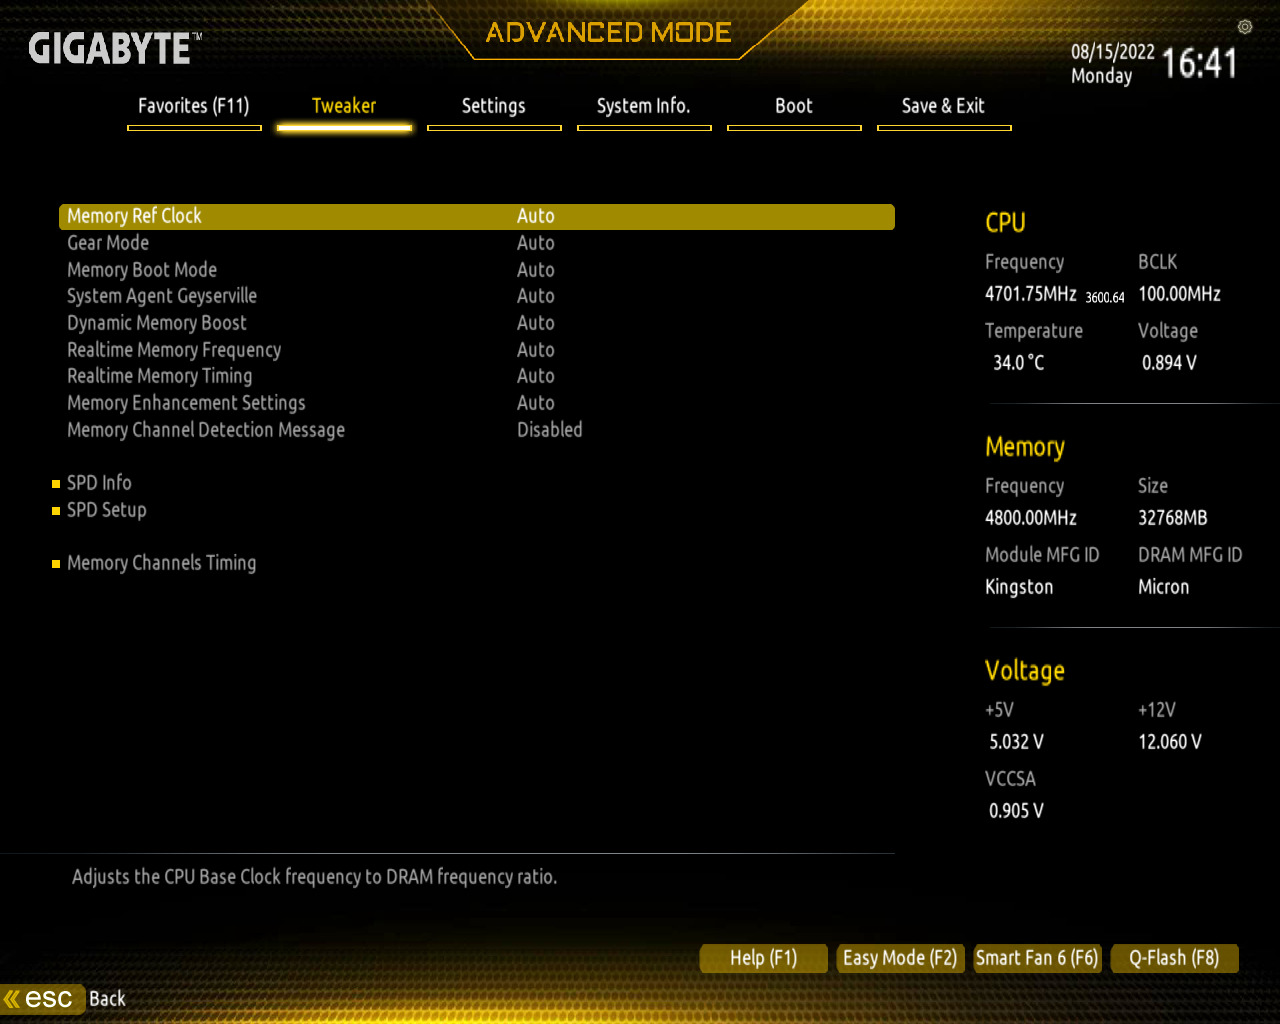
Task: Click the BCLK value 100.00MHz
Action: coord(1180,294)
